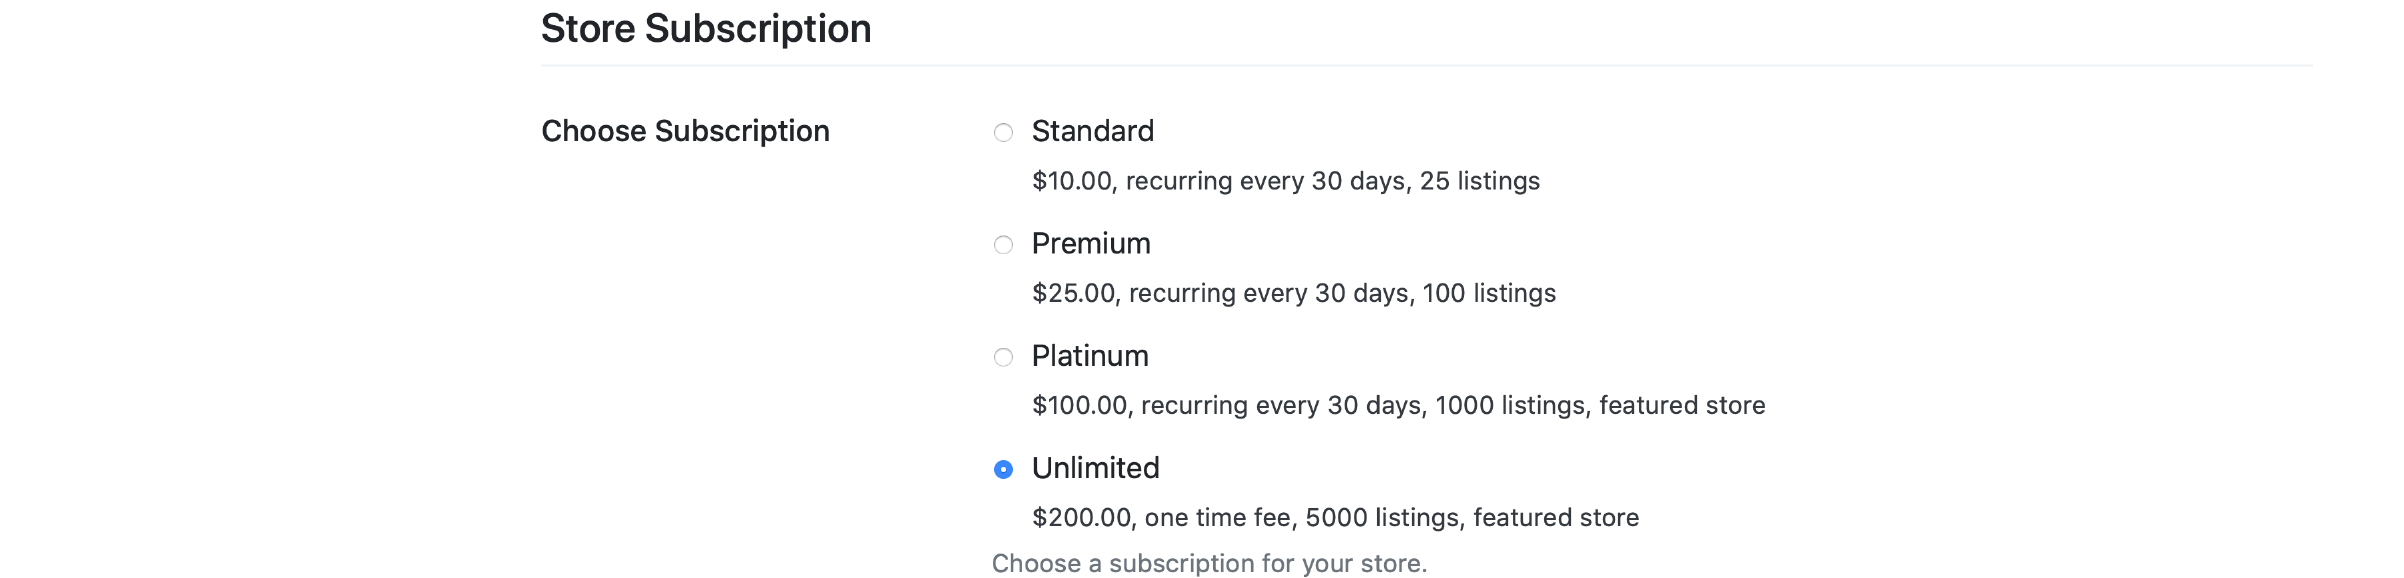
Task: Click the $200.00 Unlimited price text
Action: (1082, 517)
